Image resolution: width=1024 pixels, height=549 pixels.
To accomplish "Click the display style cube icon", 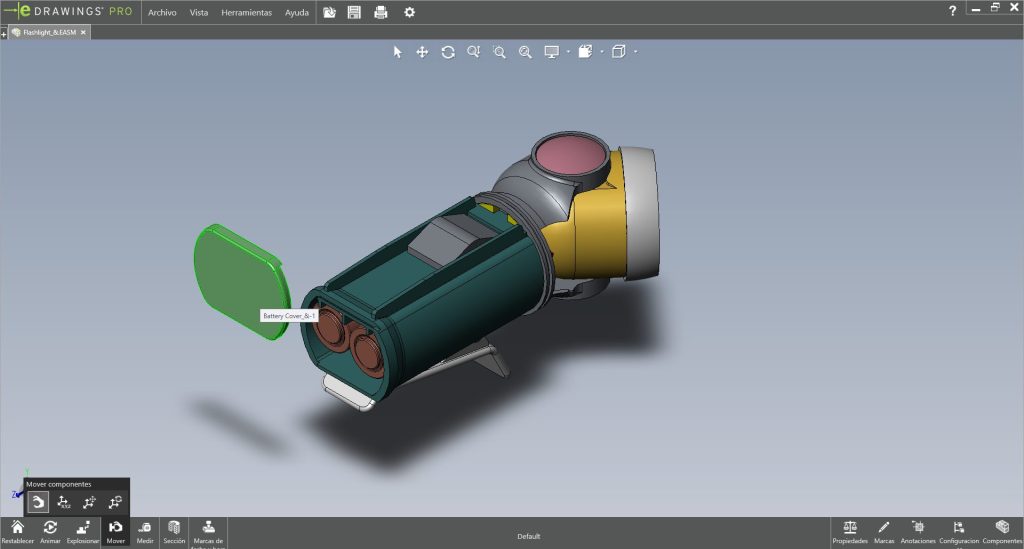I will click(x=618, y=52).
